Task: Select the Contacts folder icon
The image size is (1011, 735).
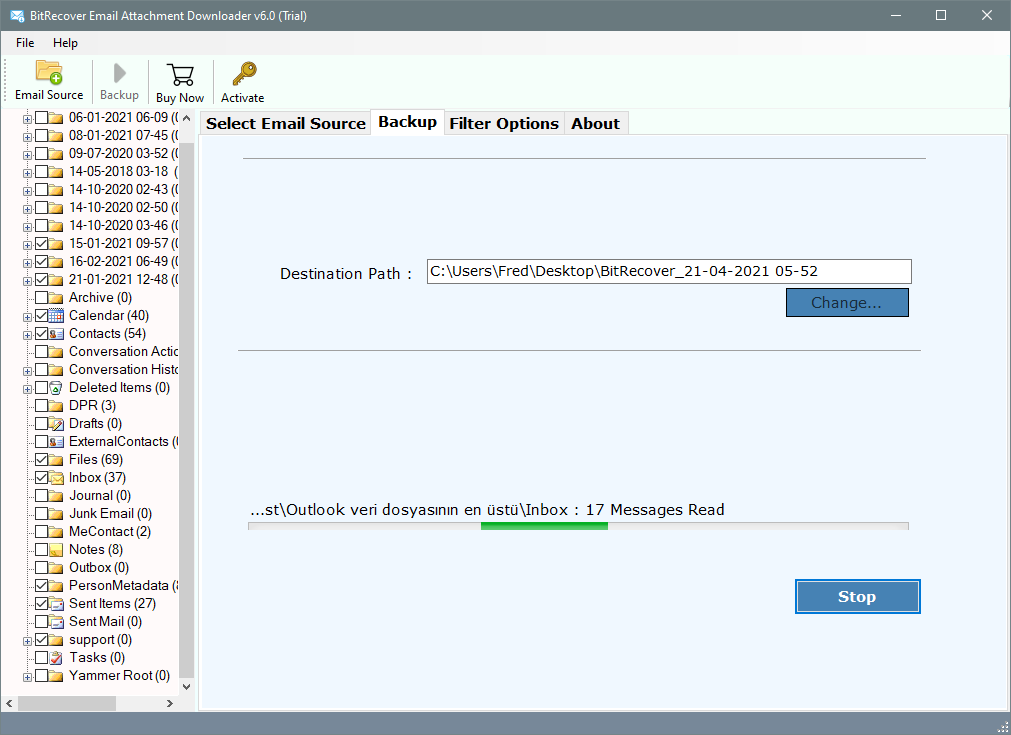Action: click(57, 333)
